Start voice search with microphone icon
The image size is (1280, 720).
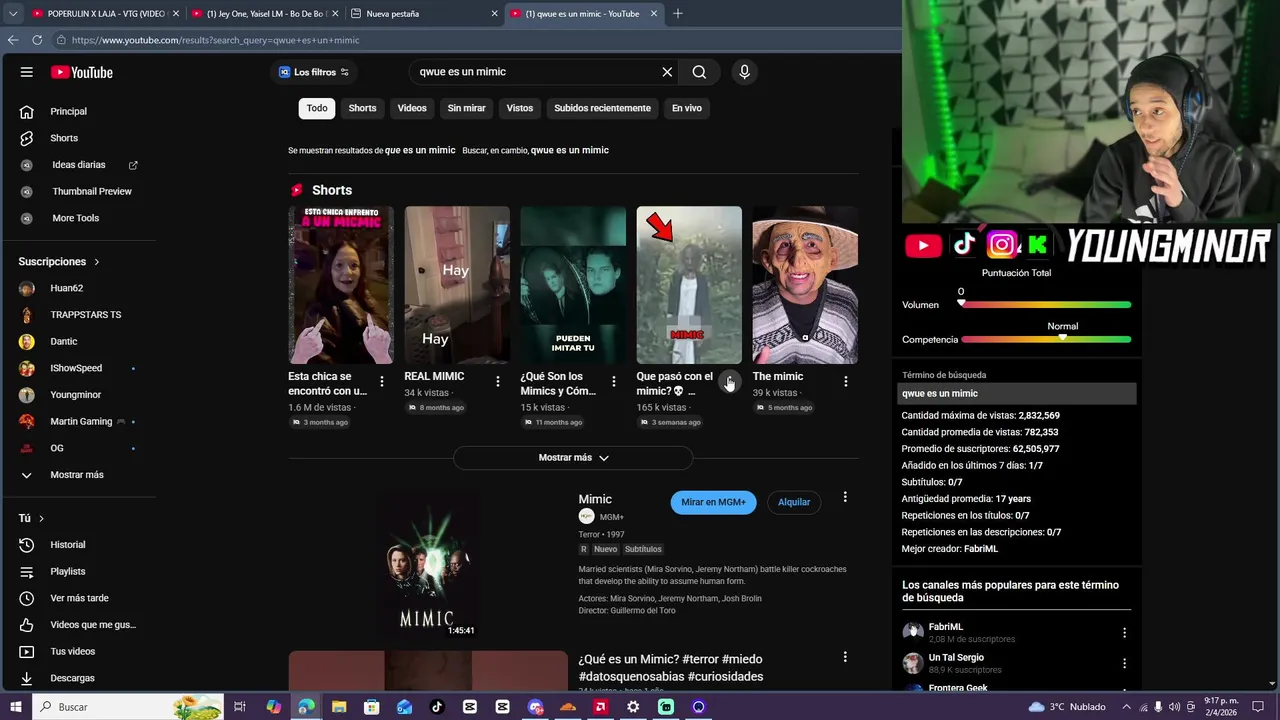pyautogui.click(x=744, y=72)
